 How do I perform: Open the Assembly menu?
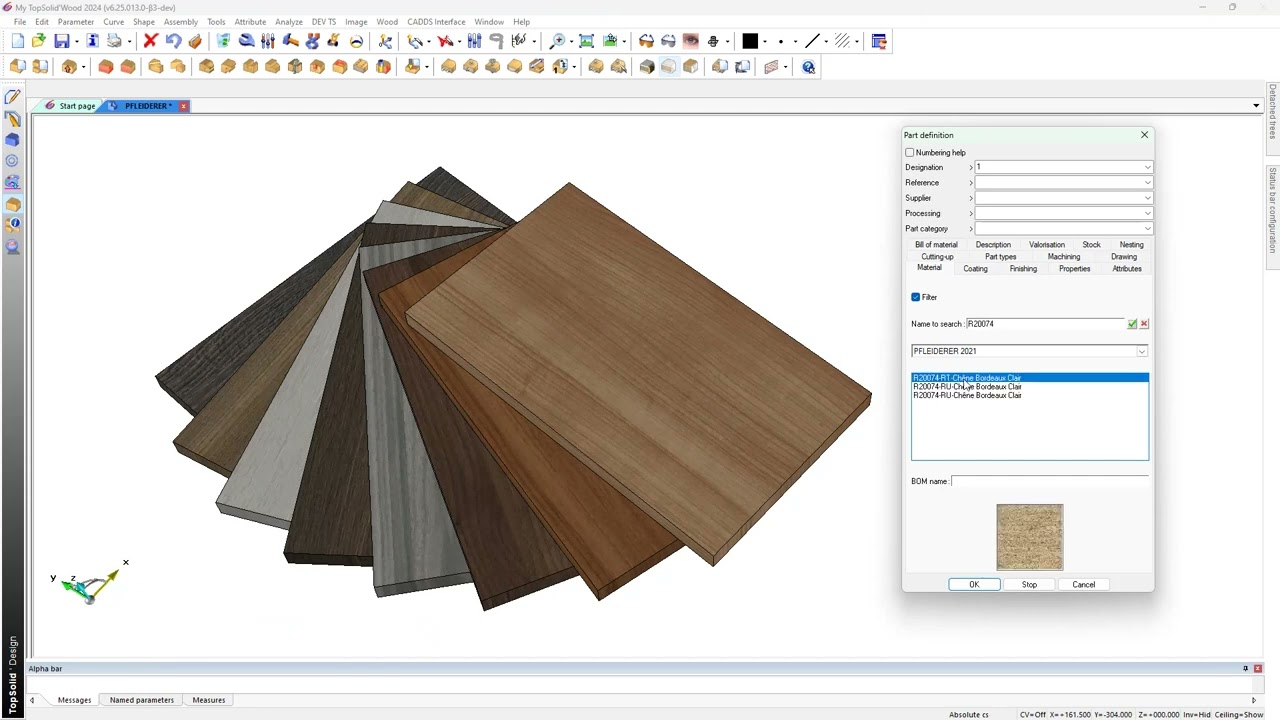point(181,21)
